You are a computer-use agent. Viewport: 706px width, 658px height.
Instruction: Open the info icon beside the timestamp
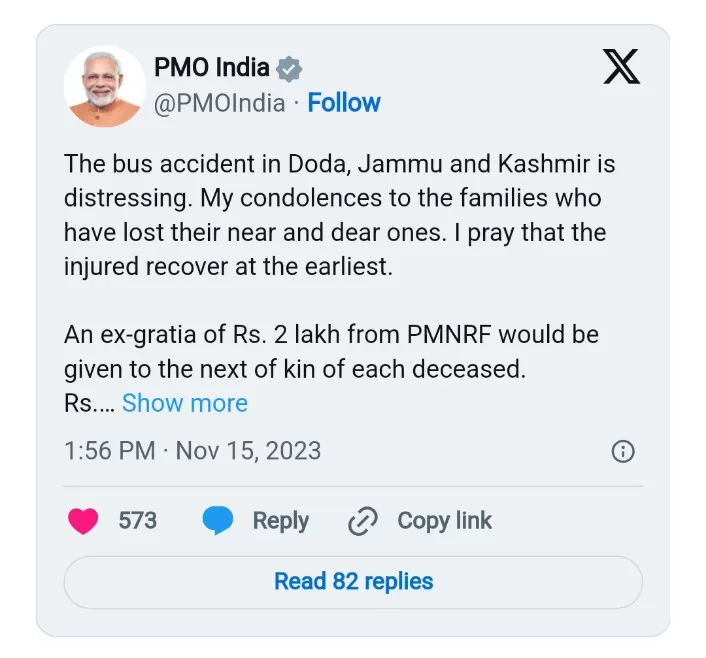622,451
